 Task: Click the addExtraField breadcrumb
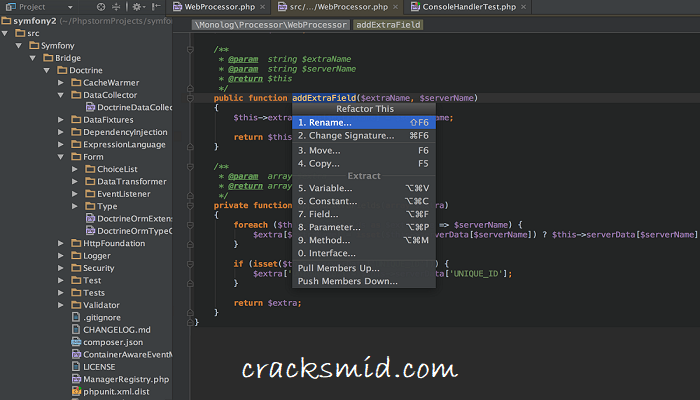[x=388, y=25]
